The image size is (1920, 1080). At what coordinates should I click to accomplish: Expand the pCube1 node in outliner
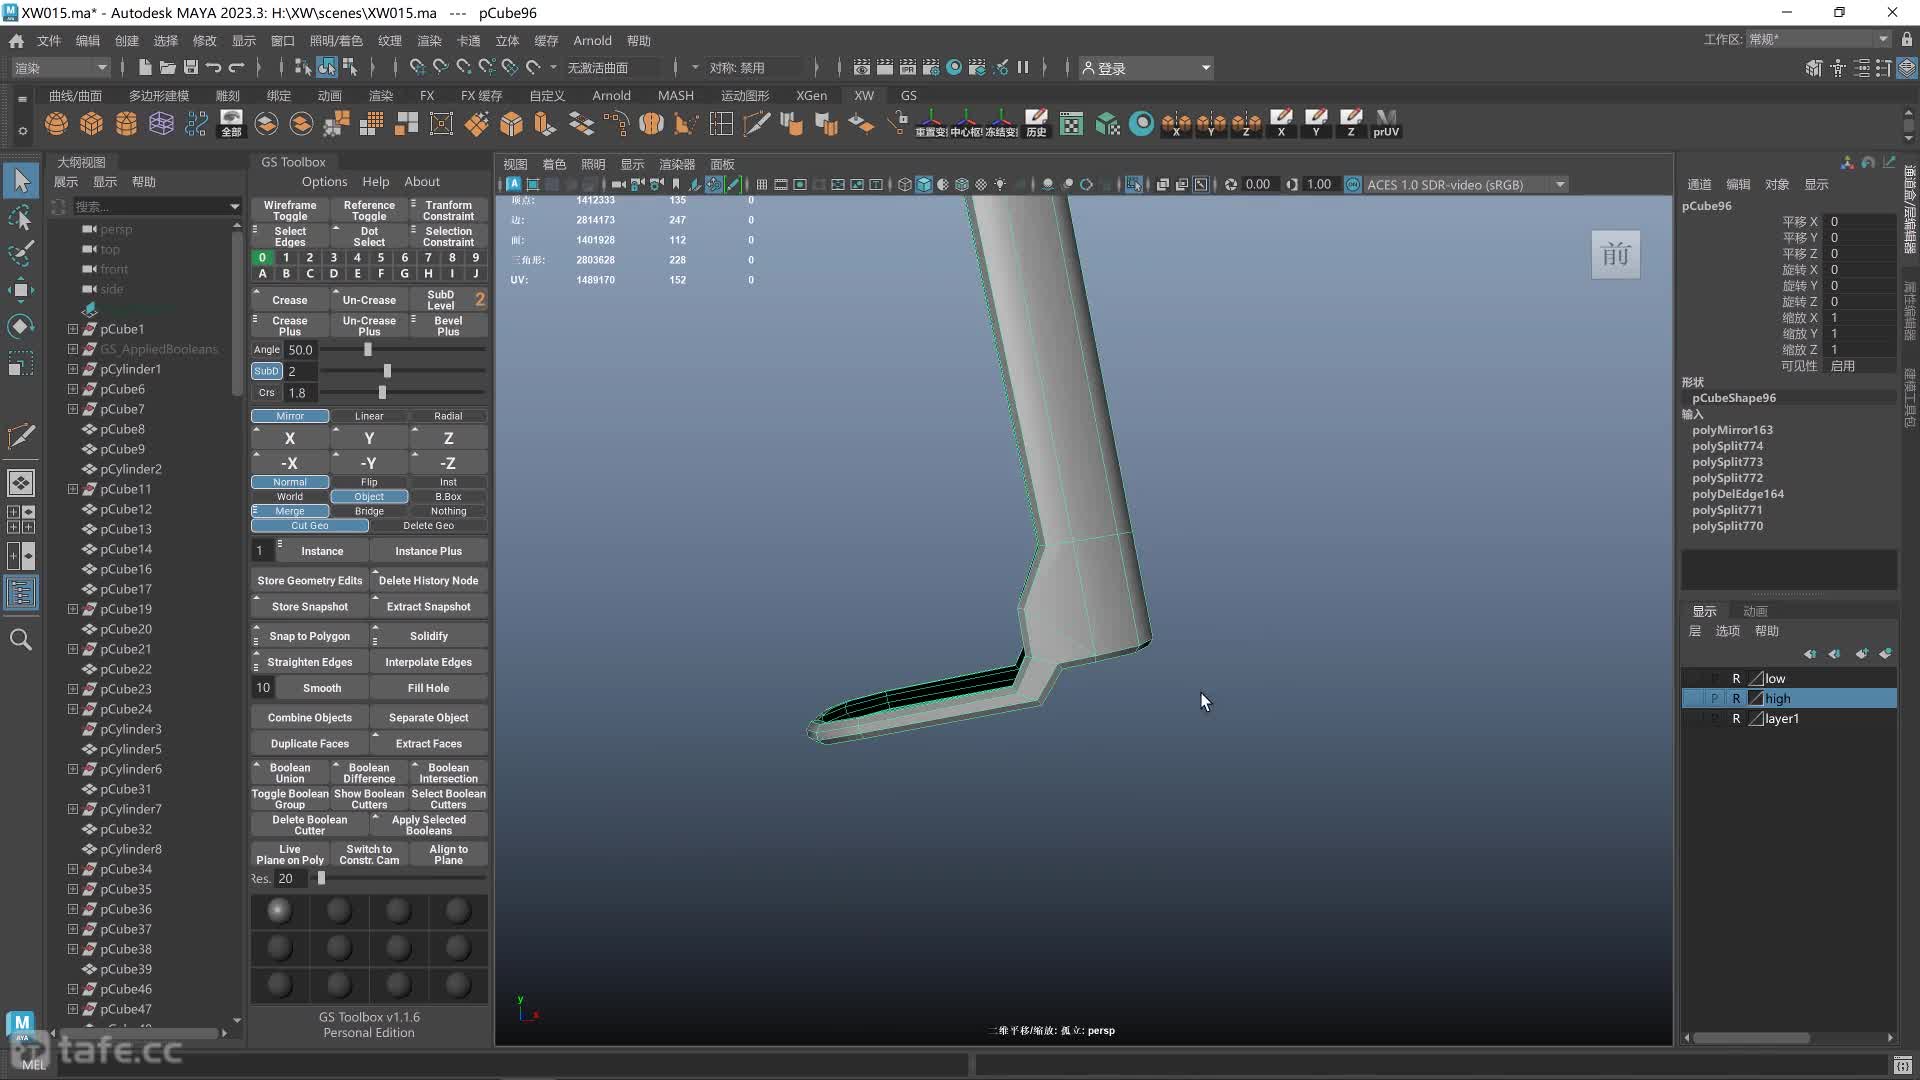click(x=73, y=329)
